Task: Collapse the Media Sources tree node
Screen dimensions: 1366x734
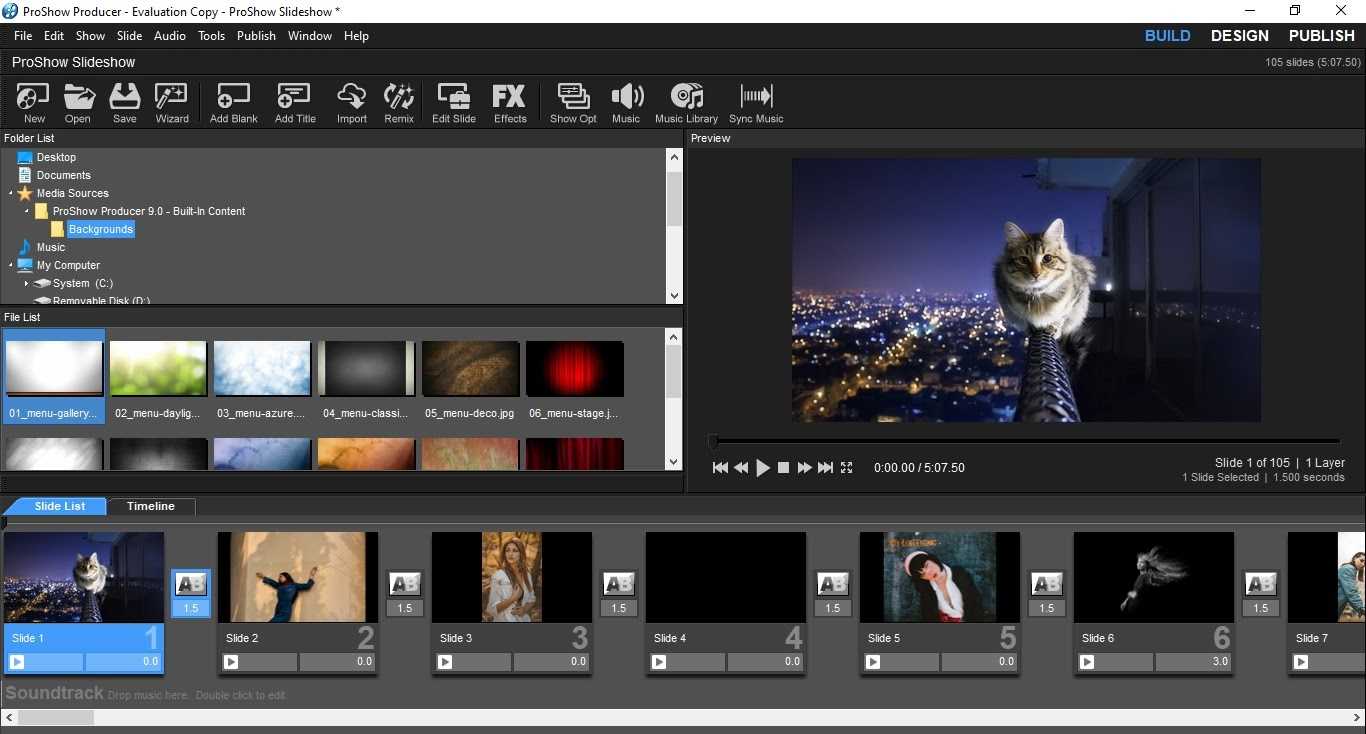Action: pyautogui.click(x=11, y=194)
